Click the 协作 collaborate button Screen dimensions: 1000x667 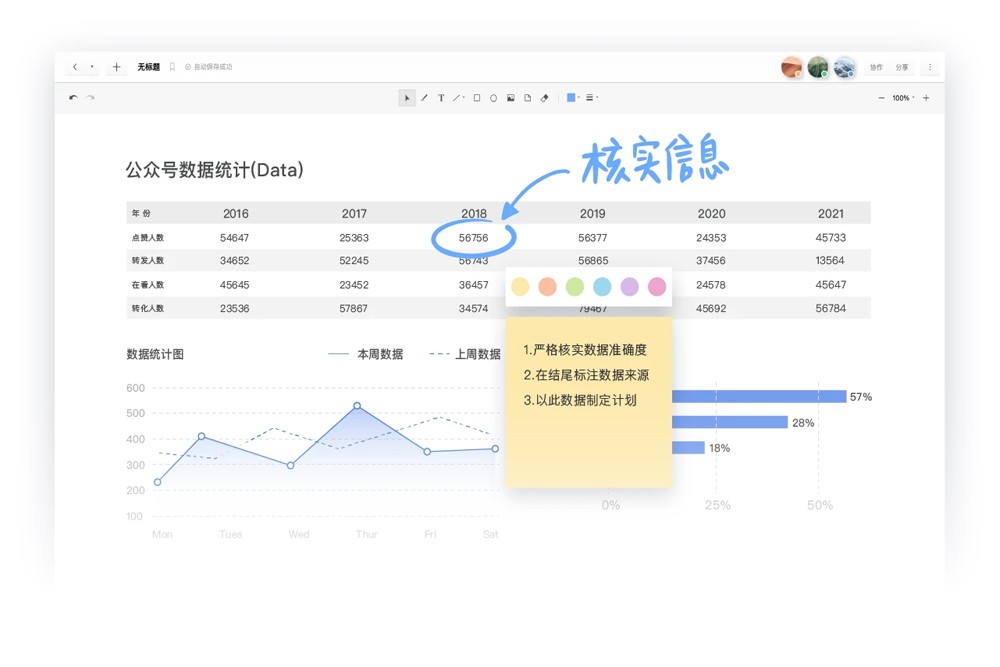pos(876,67)
